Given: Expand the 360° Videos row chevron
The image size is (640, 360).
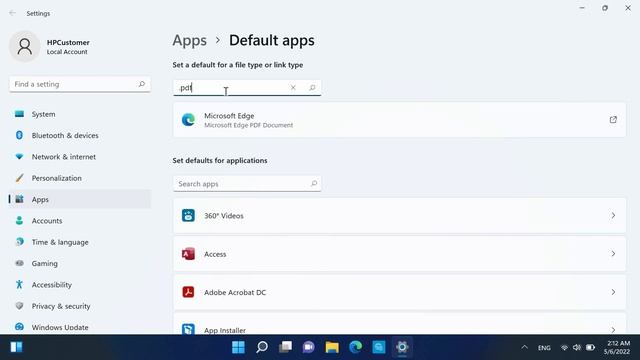Looking at the screenshot, I should point(613,216).
